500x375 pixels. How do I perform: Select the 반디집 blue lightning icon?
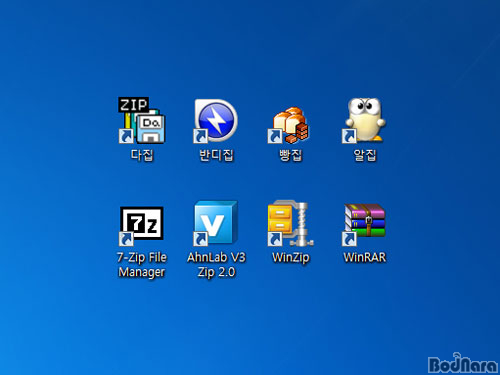tap(216, 121)
